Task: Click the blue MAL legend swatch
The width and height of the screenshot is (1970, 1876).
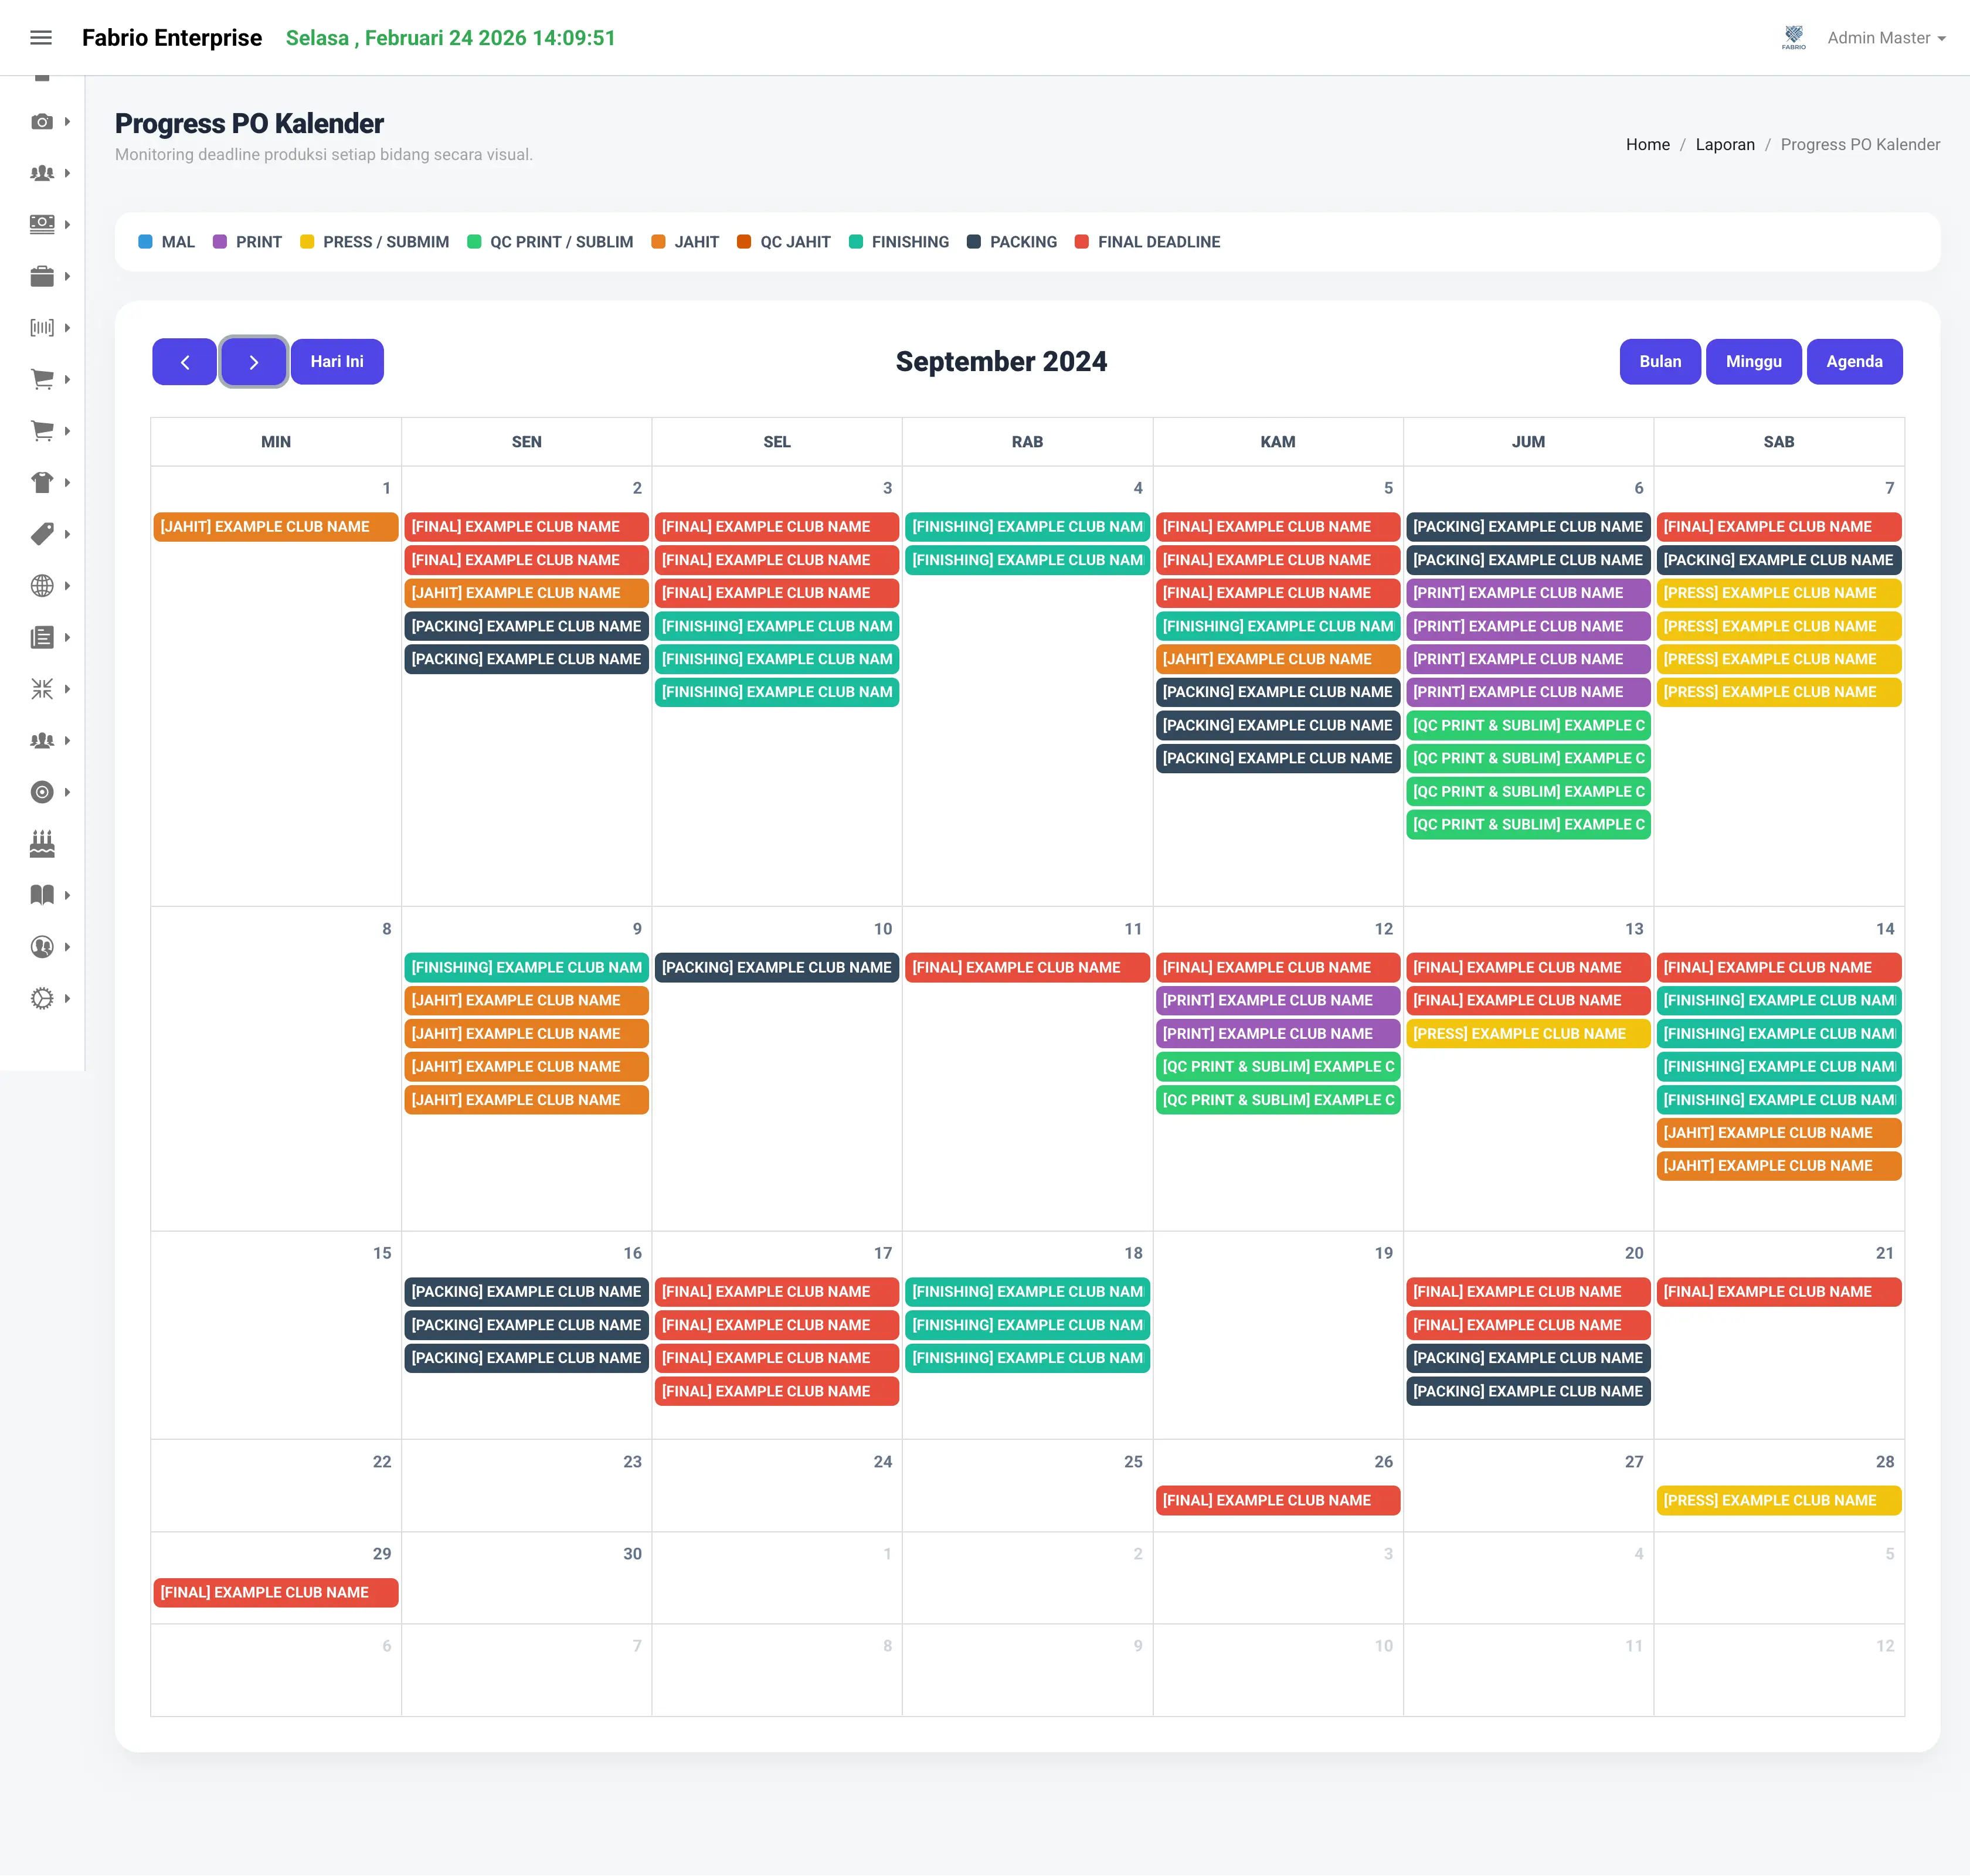Action: tap(145, 242)
